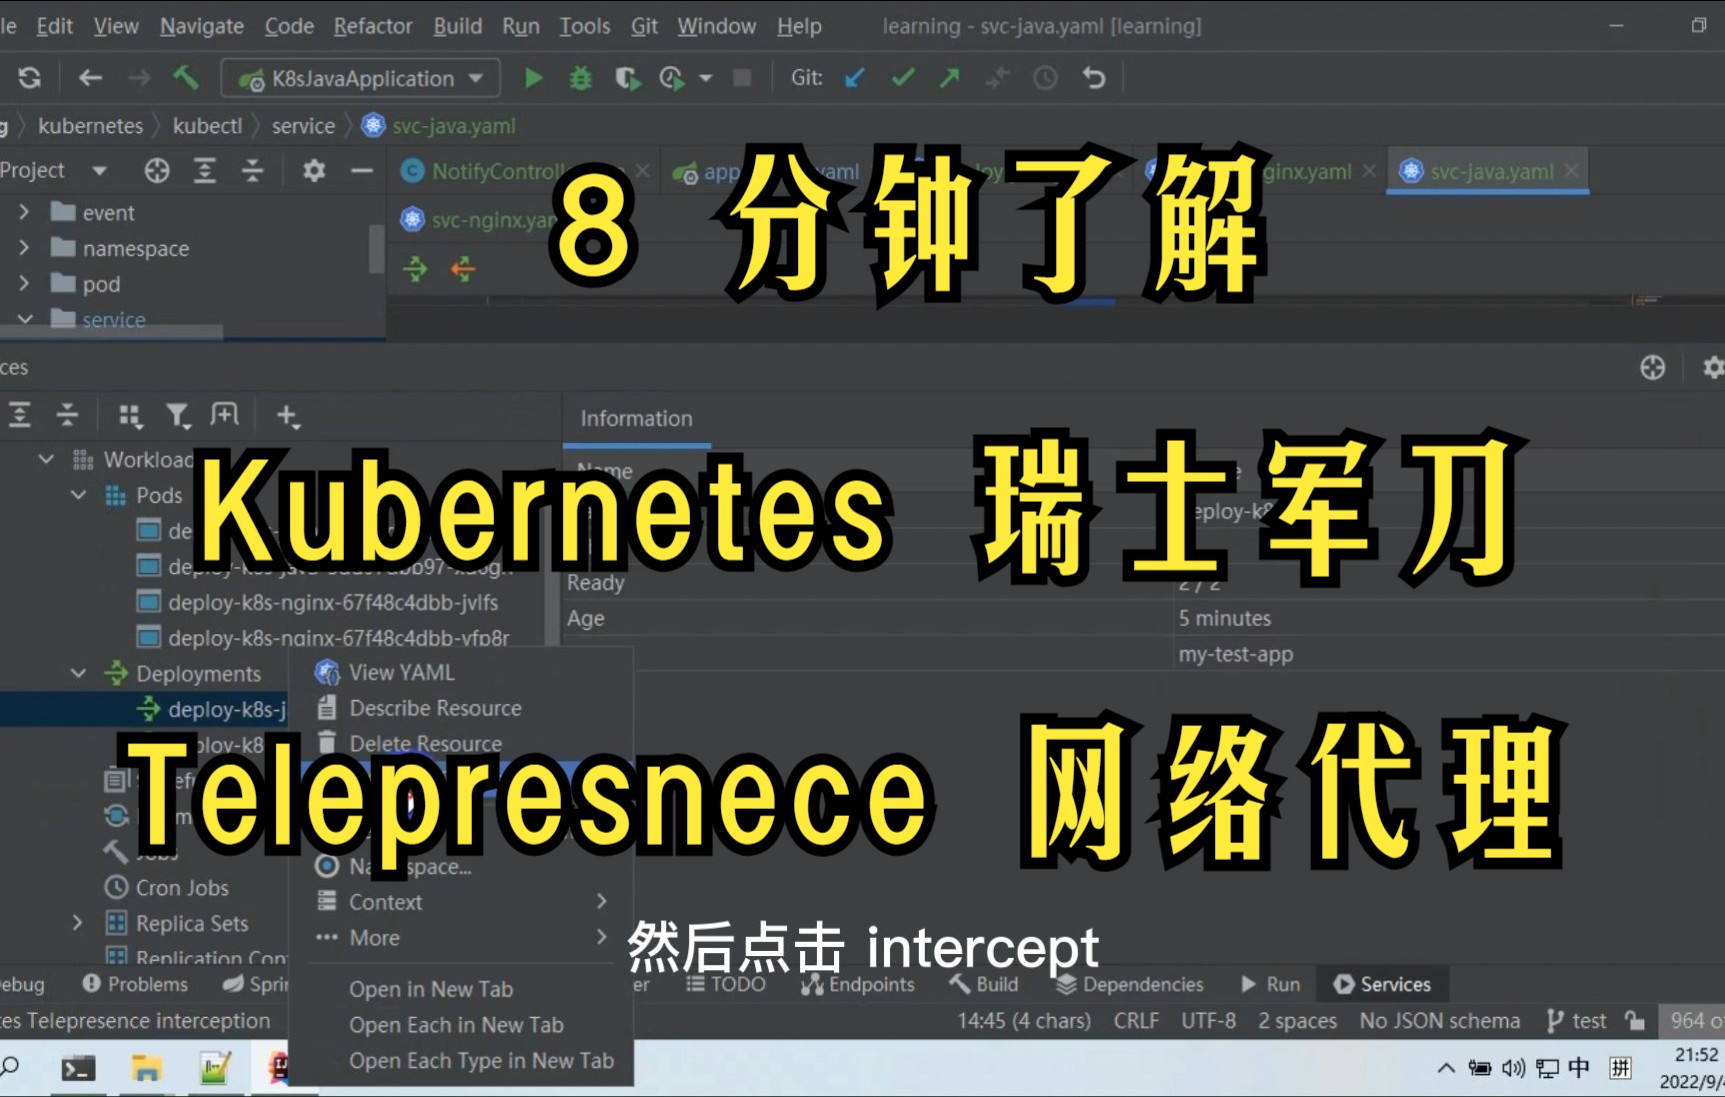Add service with plus icon
Viewport: 1725px width, 1097px height.
pos(288,415)
